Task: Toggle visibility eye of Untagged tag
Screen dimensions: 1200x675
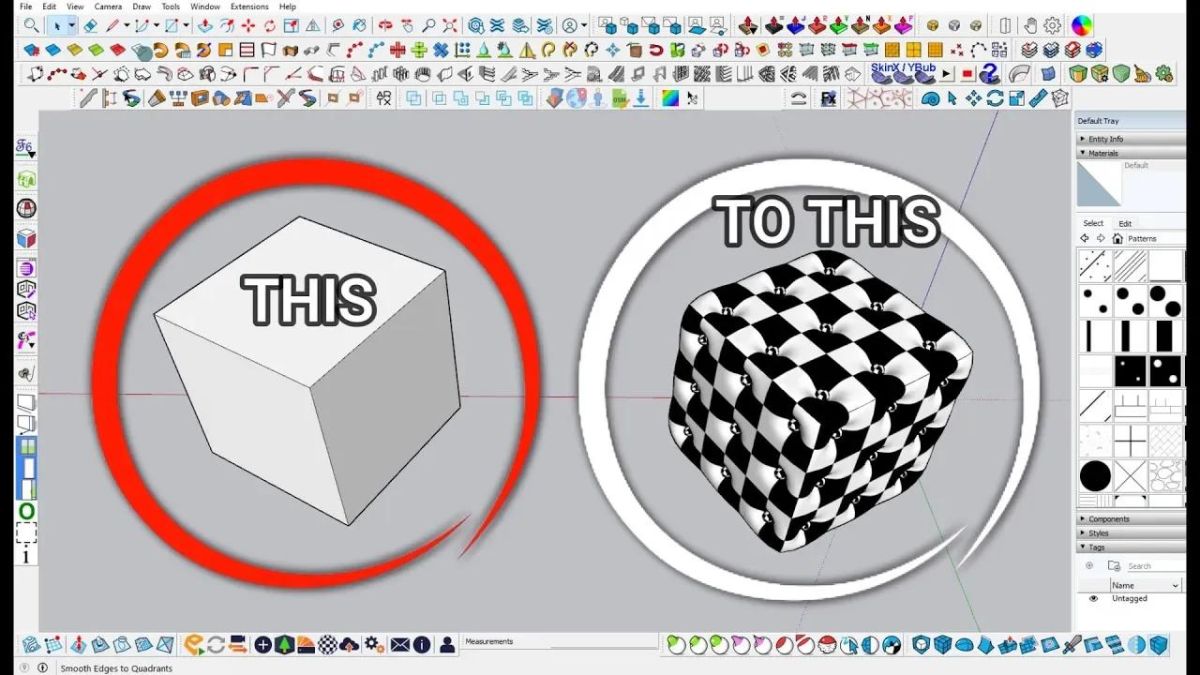Action: click(1093, 598)
